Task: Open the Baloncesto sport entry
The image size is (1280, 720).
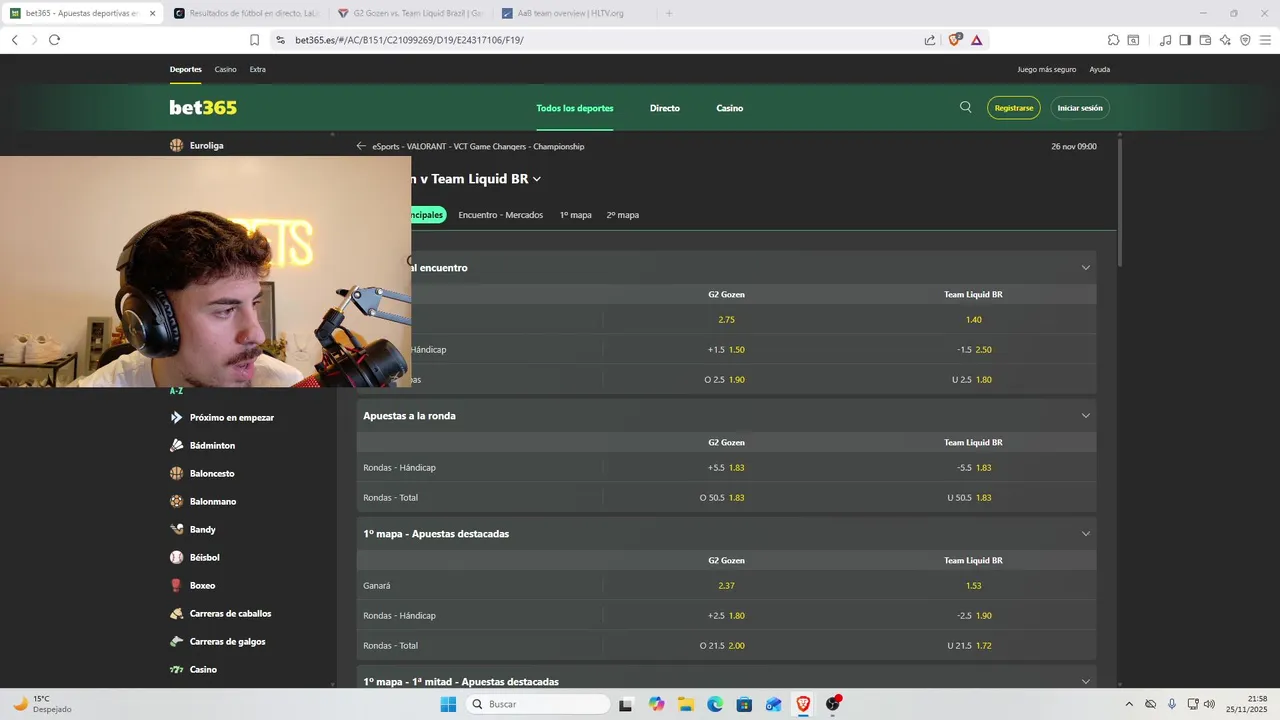Action: (x=202, y=473)
